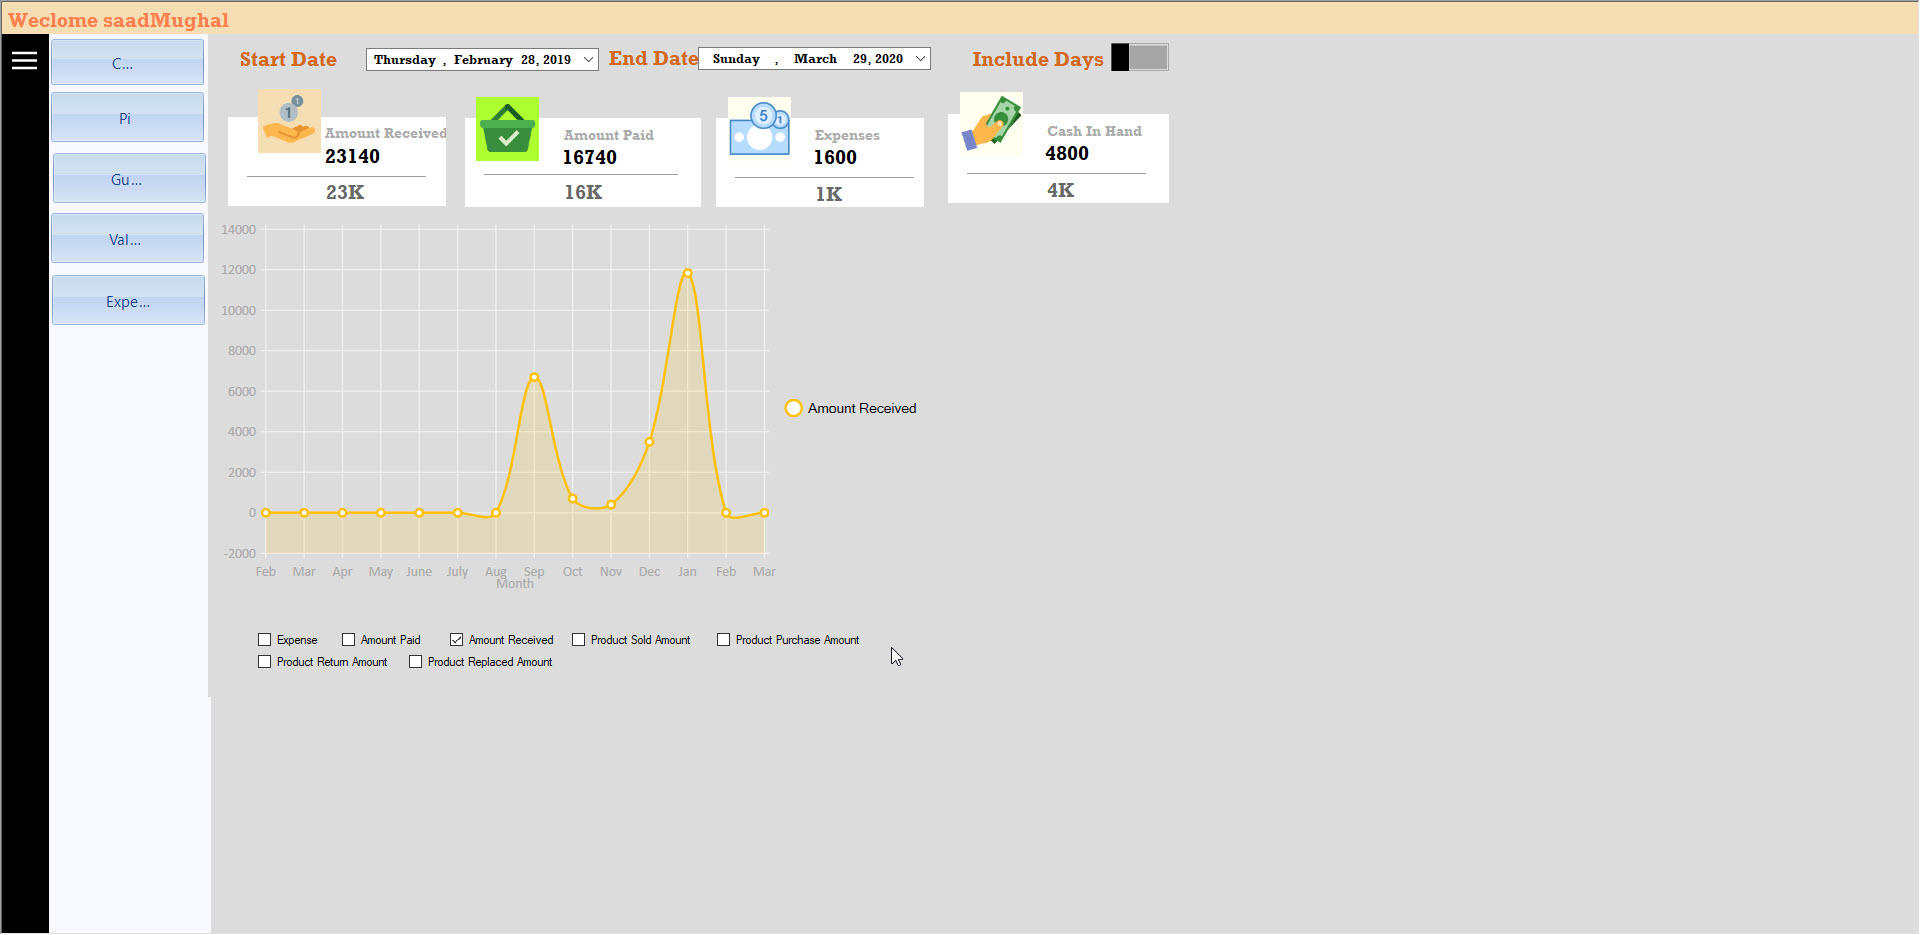This screenshot has height=935, width=1920.
Task: Click the '2020' year in End Date
Action: (888, 59)
